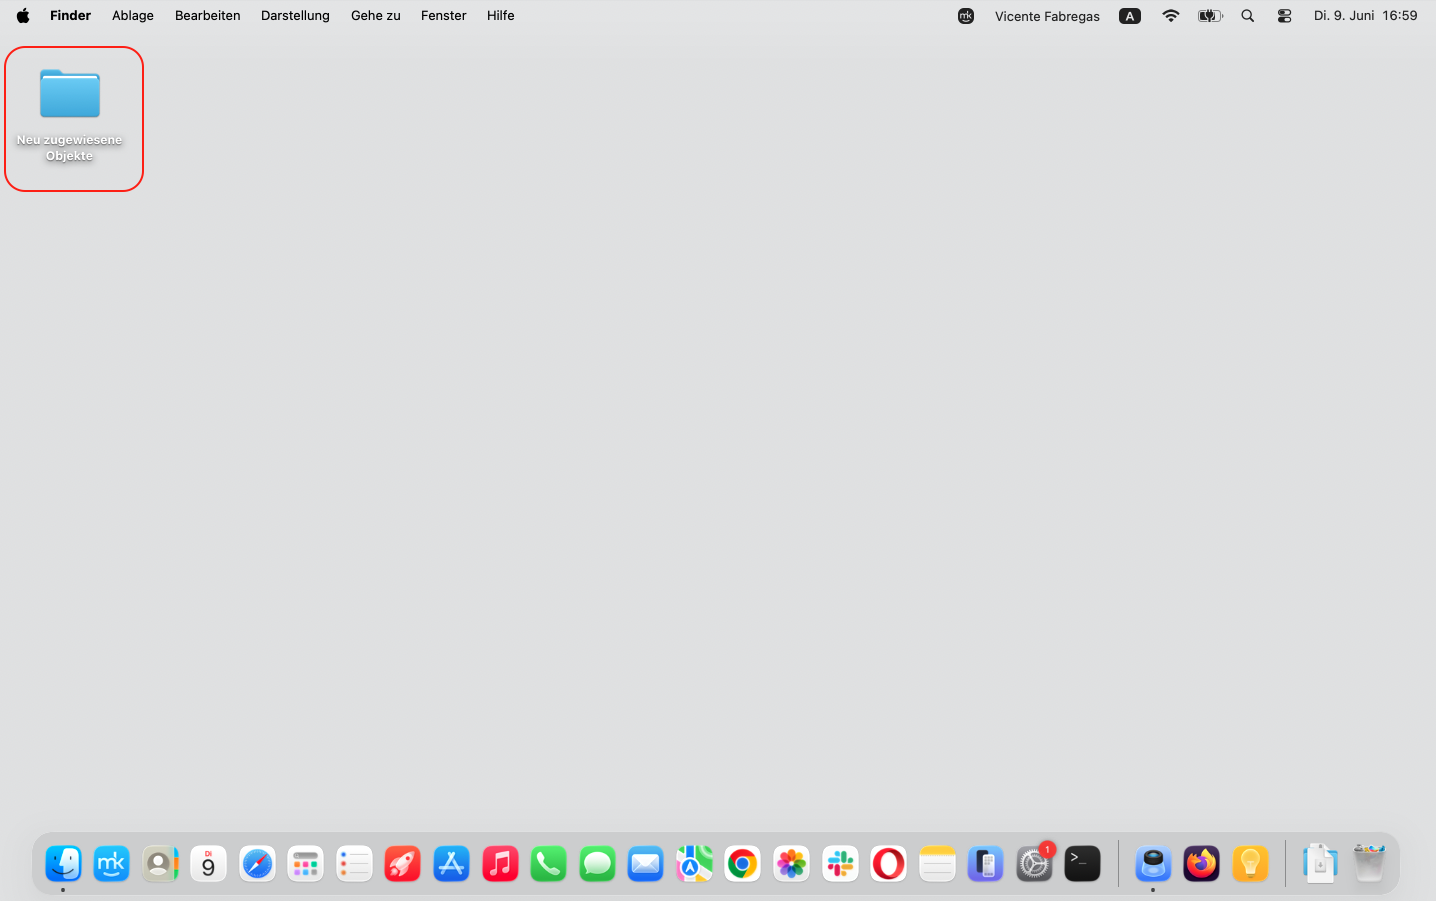Viewport: 1436px width, 901px height.
Task: Launch Google Chrome from the Dock
Action: point(743,863)
